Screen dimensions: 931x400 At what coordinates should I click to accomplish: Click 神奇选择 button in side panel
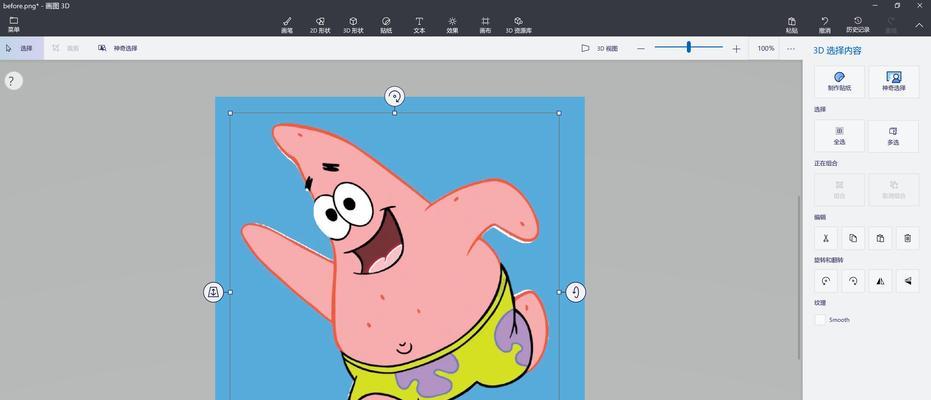tap(894, 82)
